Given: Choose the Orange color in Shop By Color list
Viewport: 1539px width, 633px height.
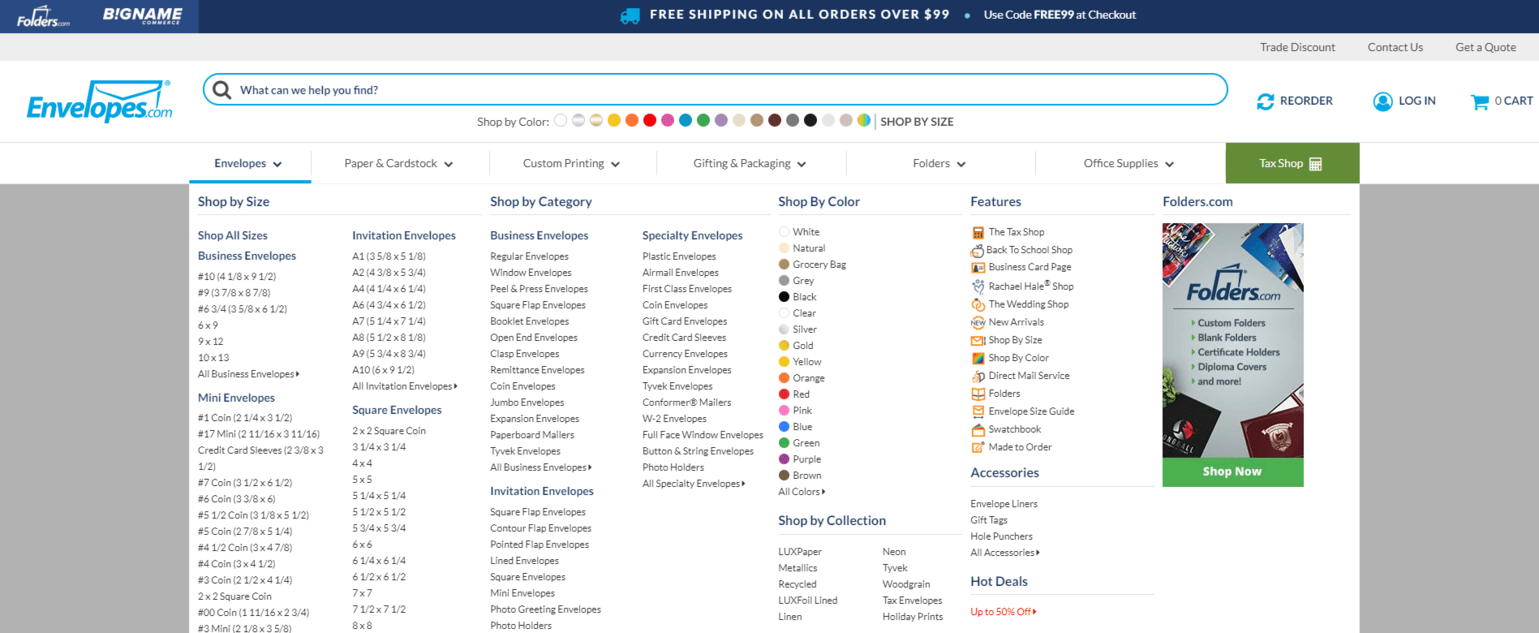Looking at the screenshot, I should coord(784,378).
